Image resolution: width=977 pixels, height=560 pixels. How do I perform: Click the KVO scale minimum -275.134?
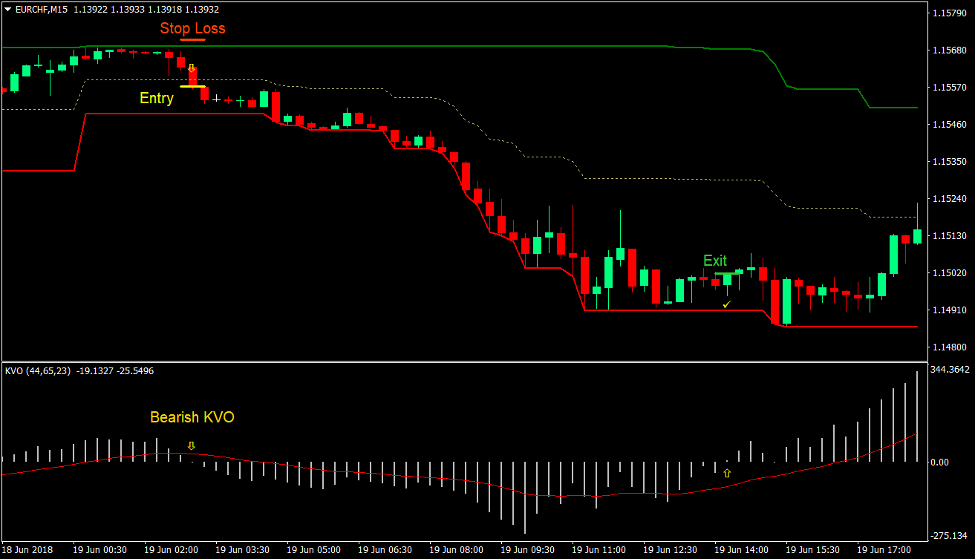(x=950, y=536)
